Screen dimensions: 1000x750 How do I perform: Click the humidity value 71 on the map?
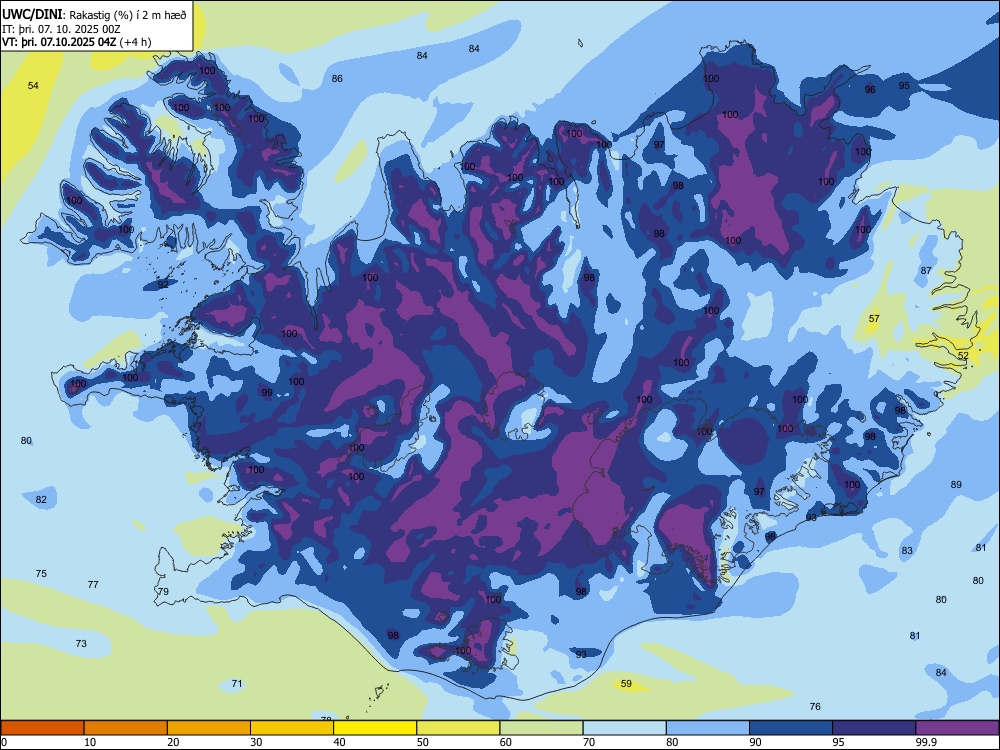point(237,684)
